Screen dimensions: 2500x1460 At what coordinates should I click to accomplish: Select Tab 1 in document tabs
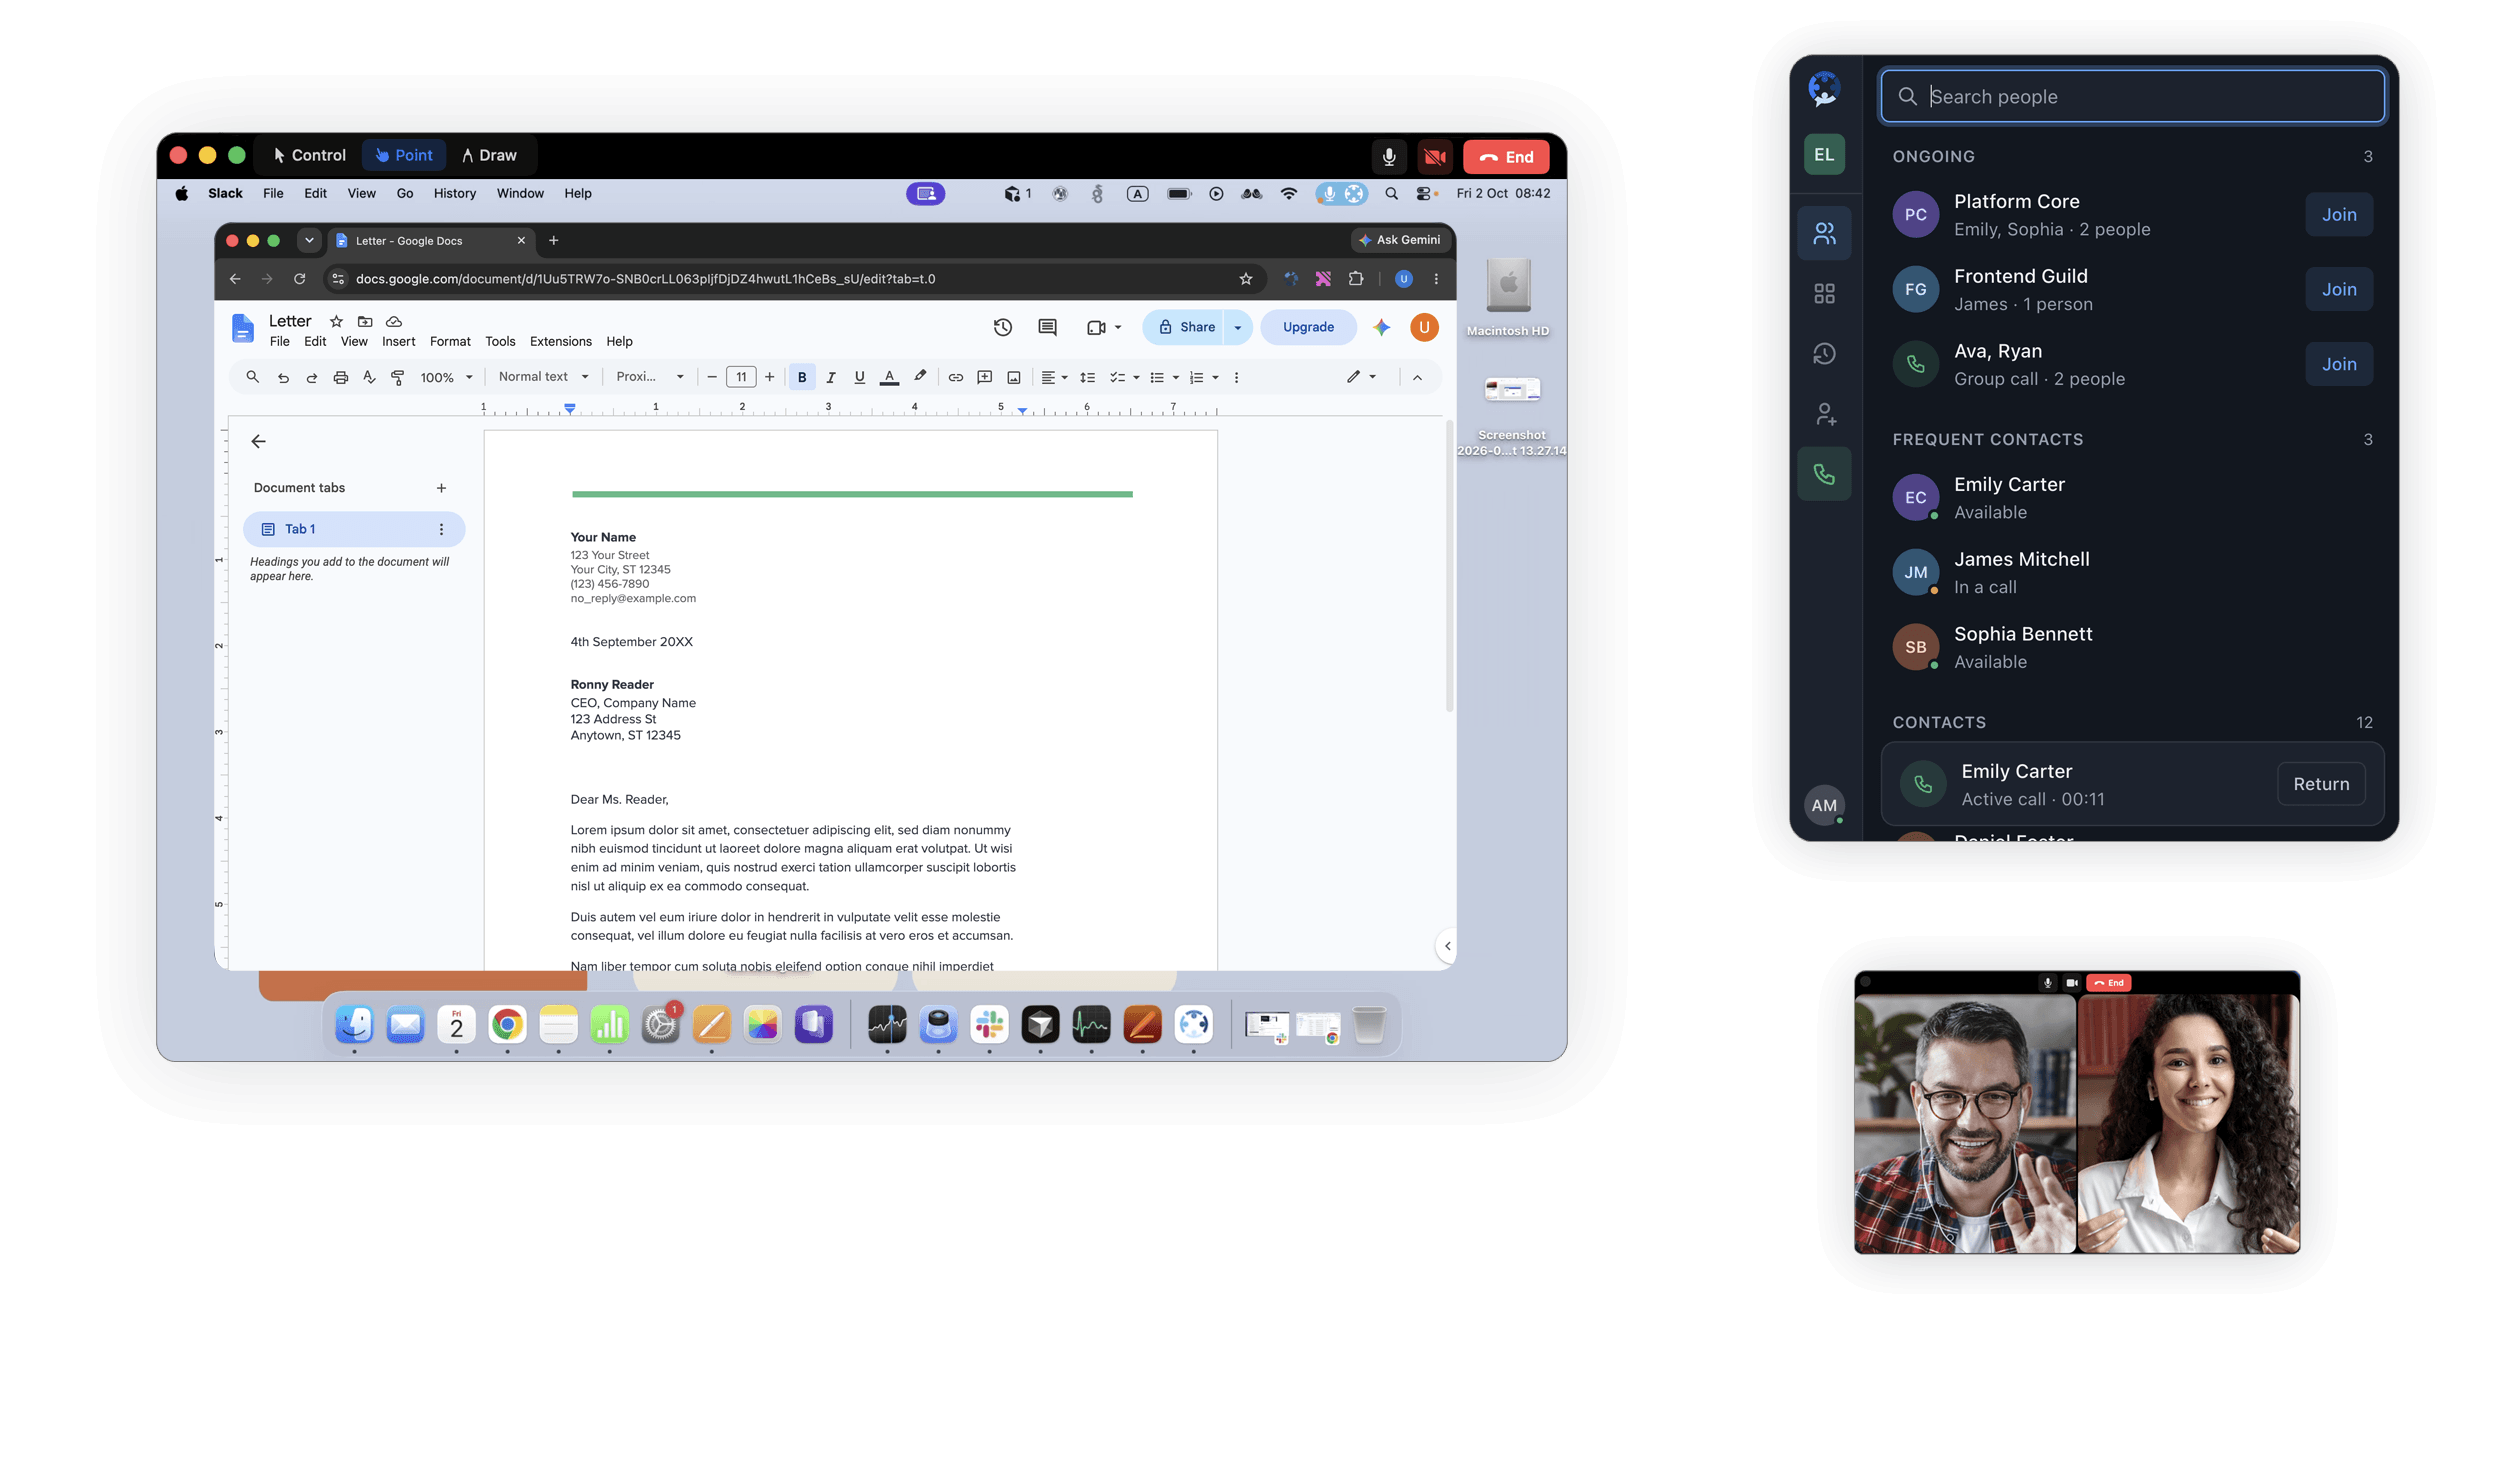point(353,529)
